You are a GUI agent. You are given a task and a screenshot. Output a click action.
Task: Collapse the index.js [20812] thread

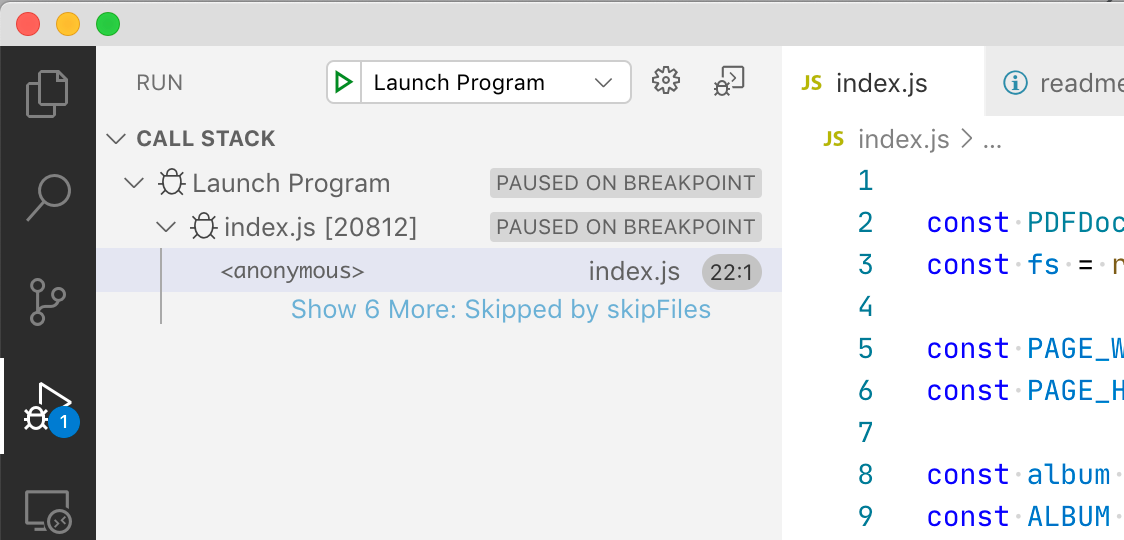click(x=165, y=227)
